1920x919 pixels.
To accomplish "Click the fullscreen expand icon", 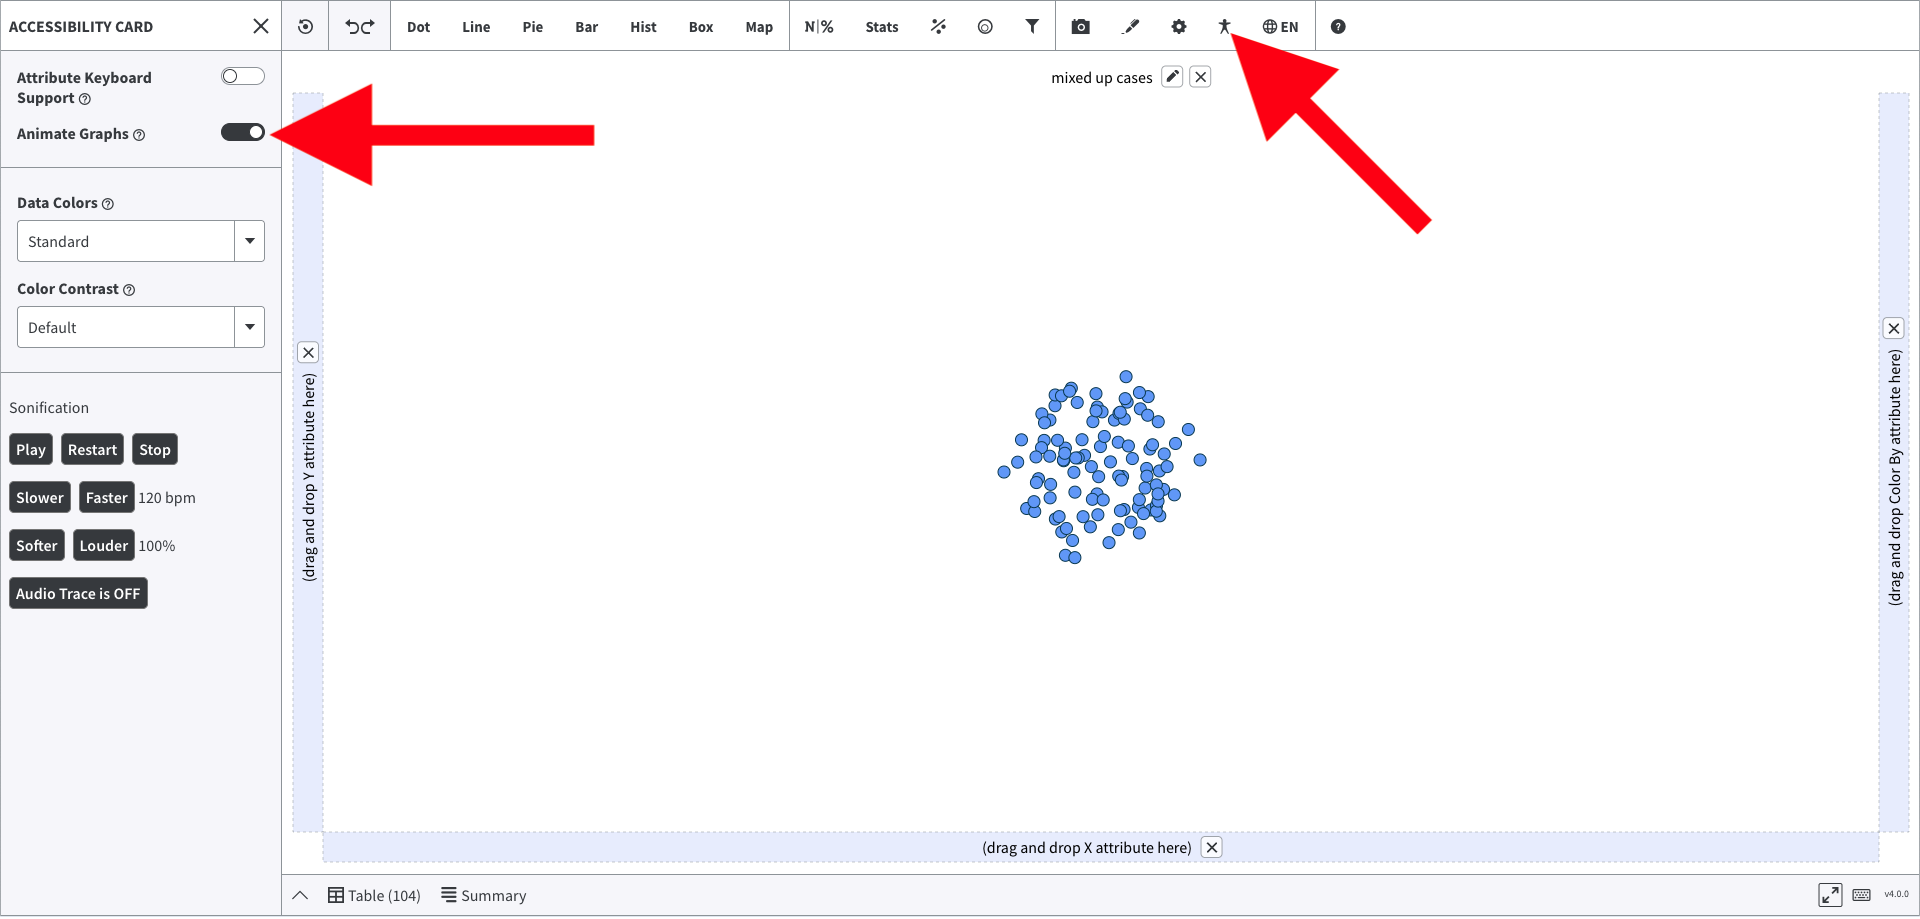I will pos(1830,895).
